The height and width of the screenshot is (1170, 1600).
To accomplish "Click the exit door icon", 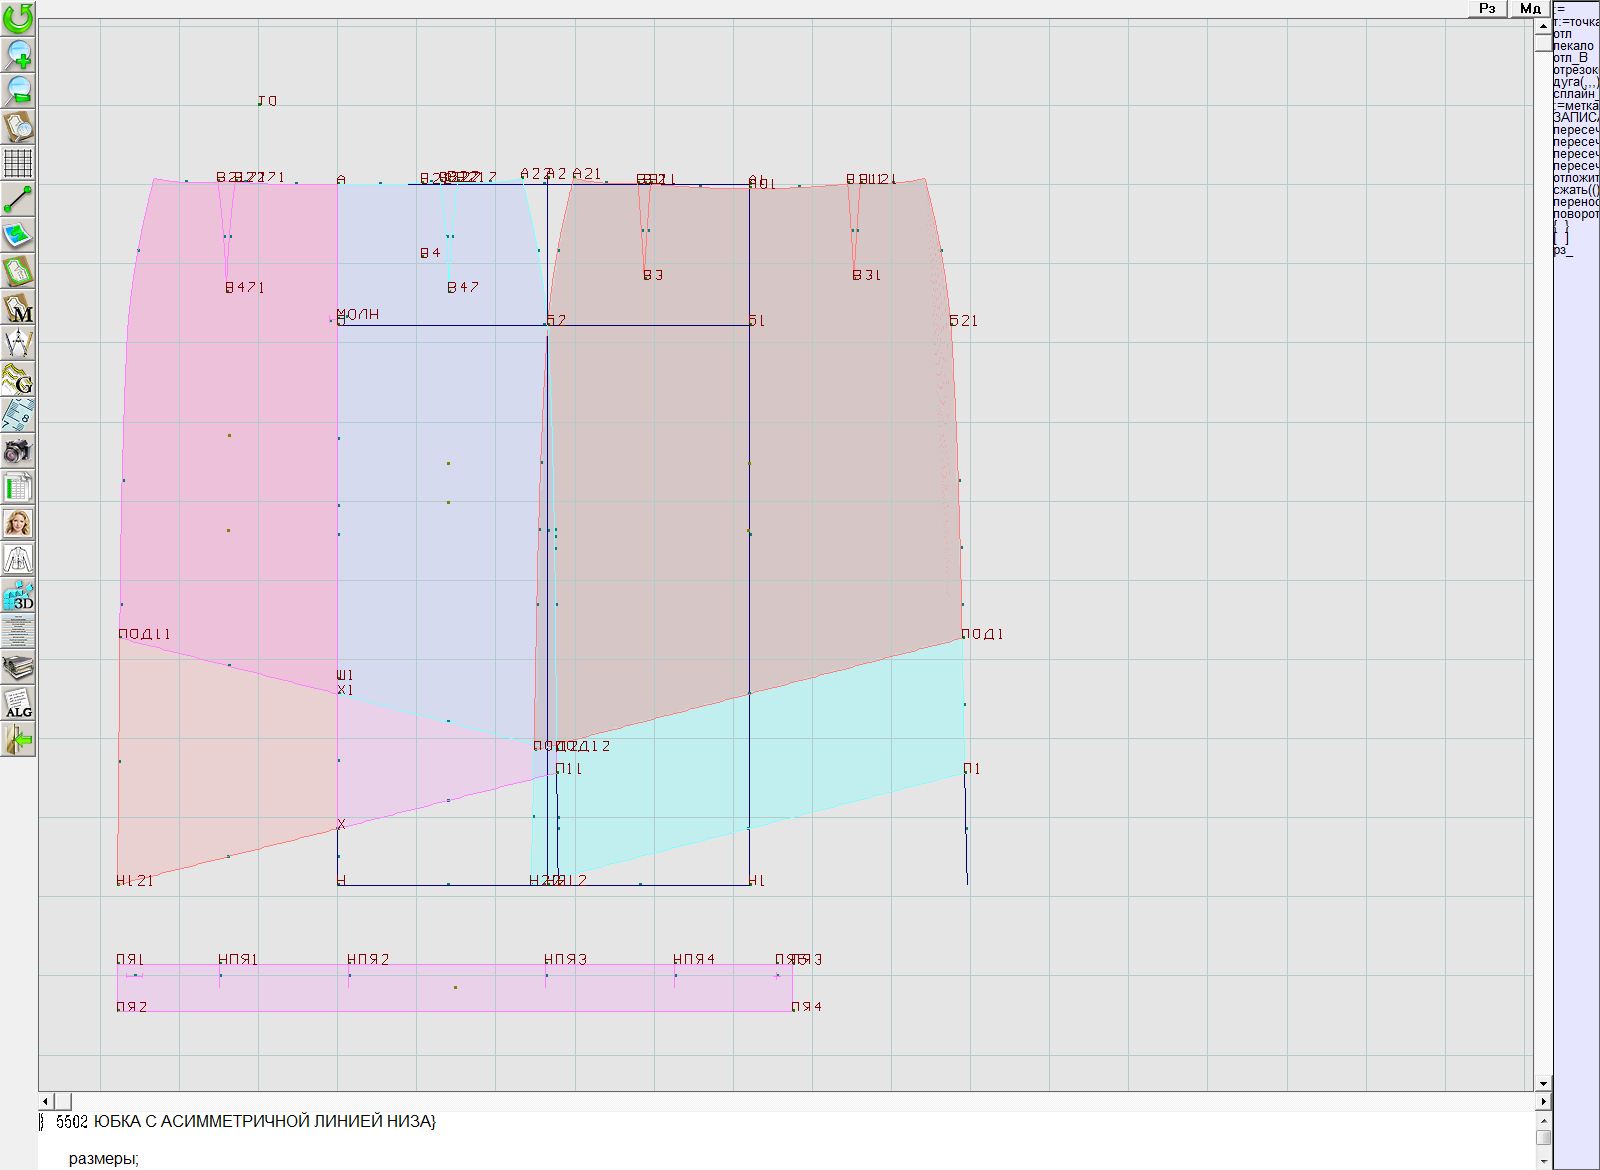I will click(18, 740).
